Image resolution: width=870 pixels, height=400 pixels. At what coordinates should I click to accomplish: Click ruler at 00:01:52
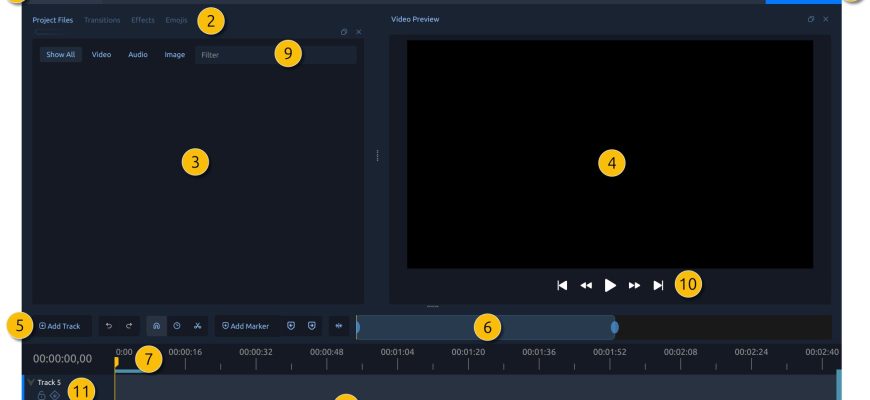tap(610, 352)
